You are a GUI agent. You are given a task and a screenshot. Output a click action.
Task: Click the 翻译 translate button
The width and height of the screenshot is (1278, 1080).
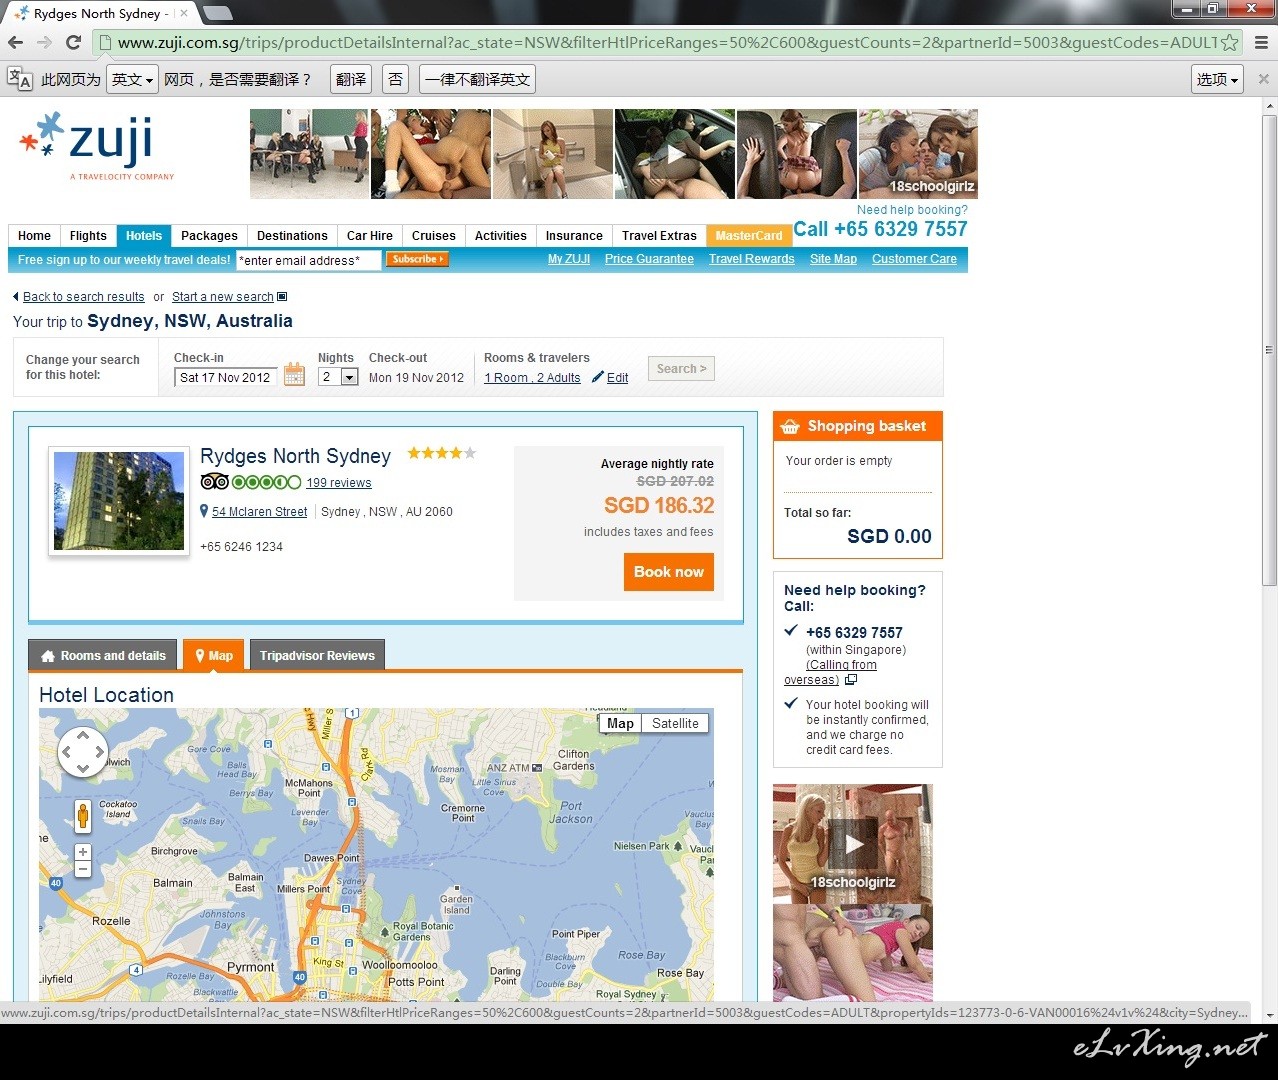[351, 79]
